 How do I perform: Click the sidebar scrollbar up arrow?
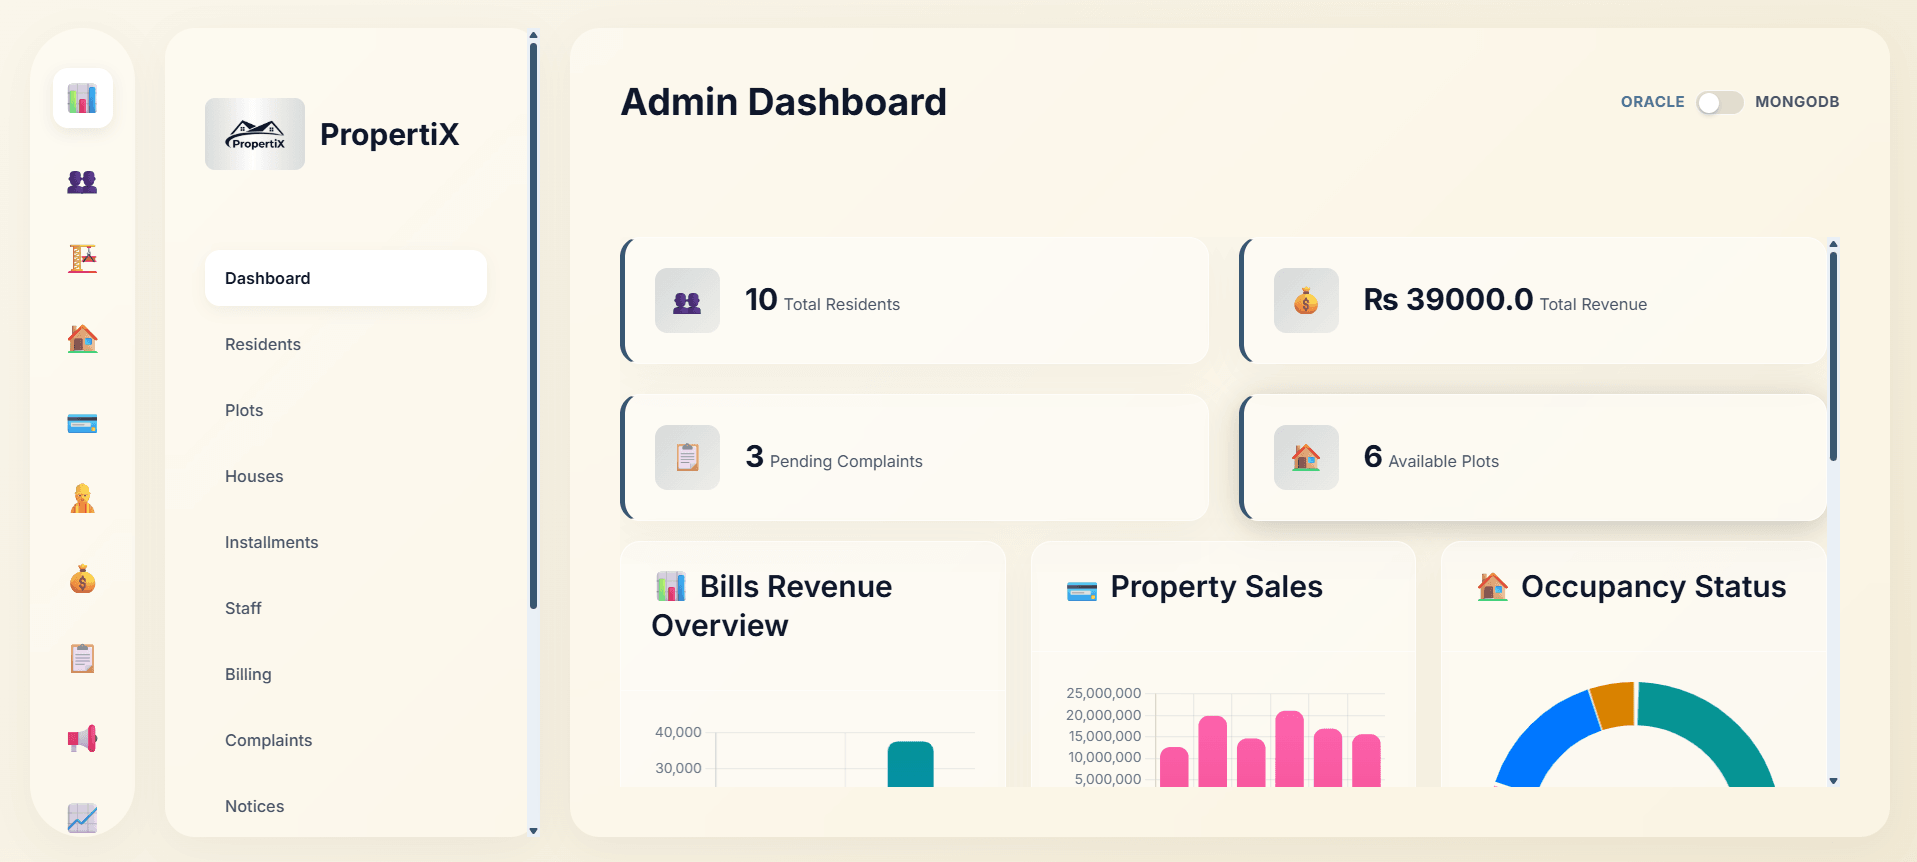pos(533,35)
